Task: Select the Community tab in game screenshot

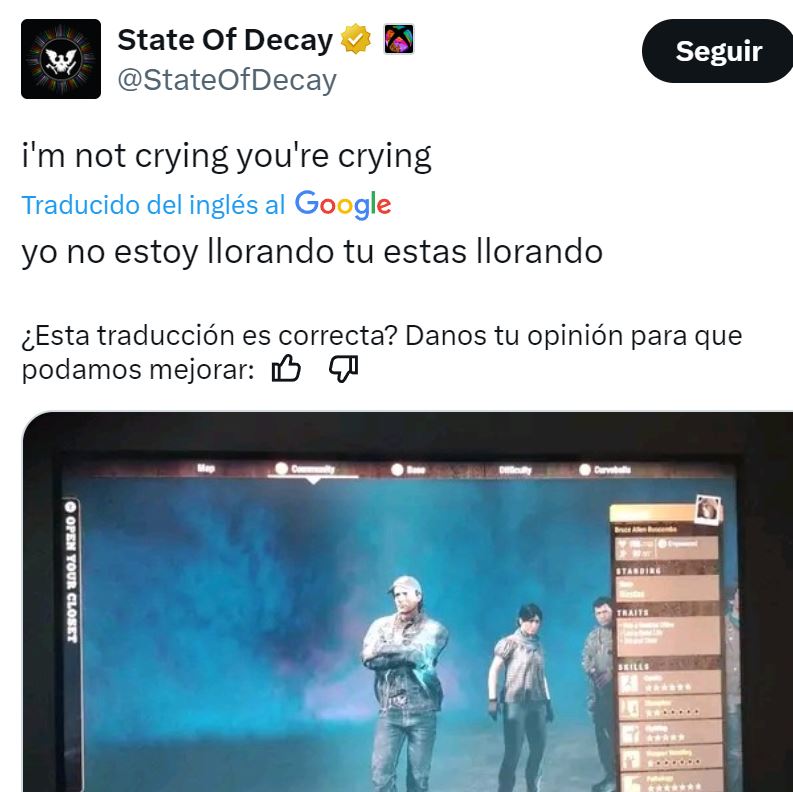Action: [305, 469]
